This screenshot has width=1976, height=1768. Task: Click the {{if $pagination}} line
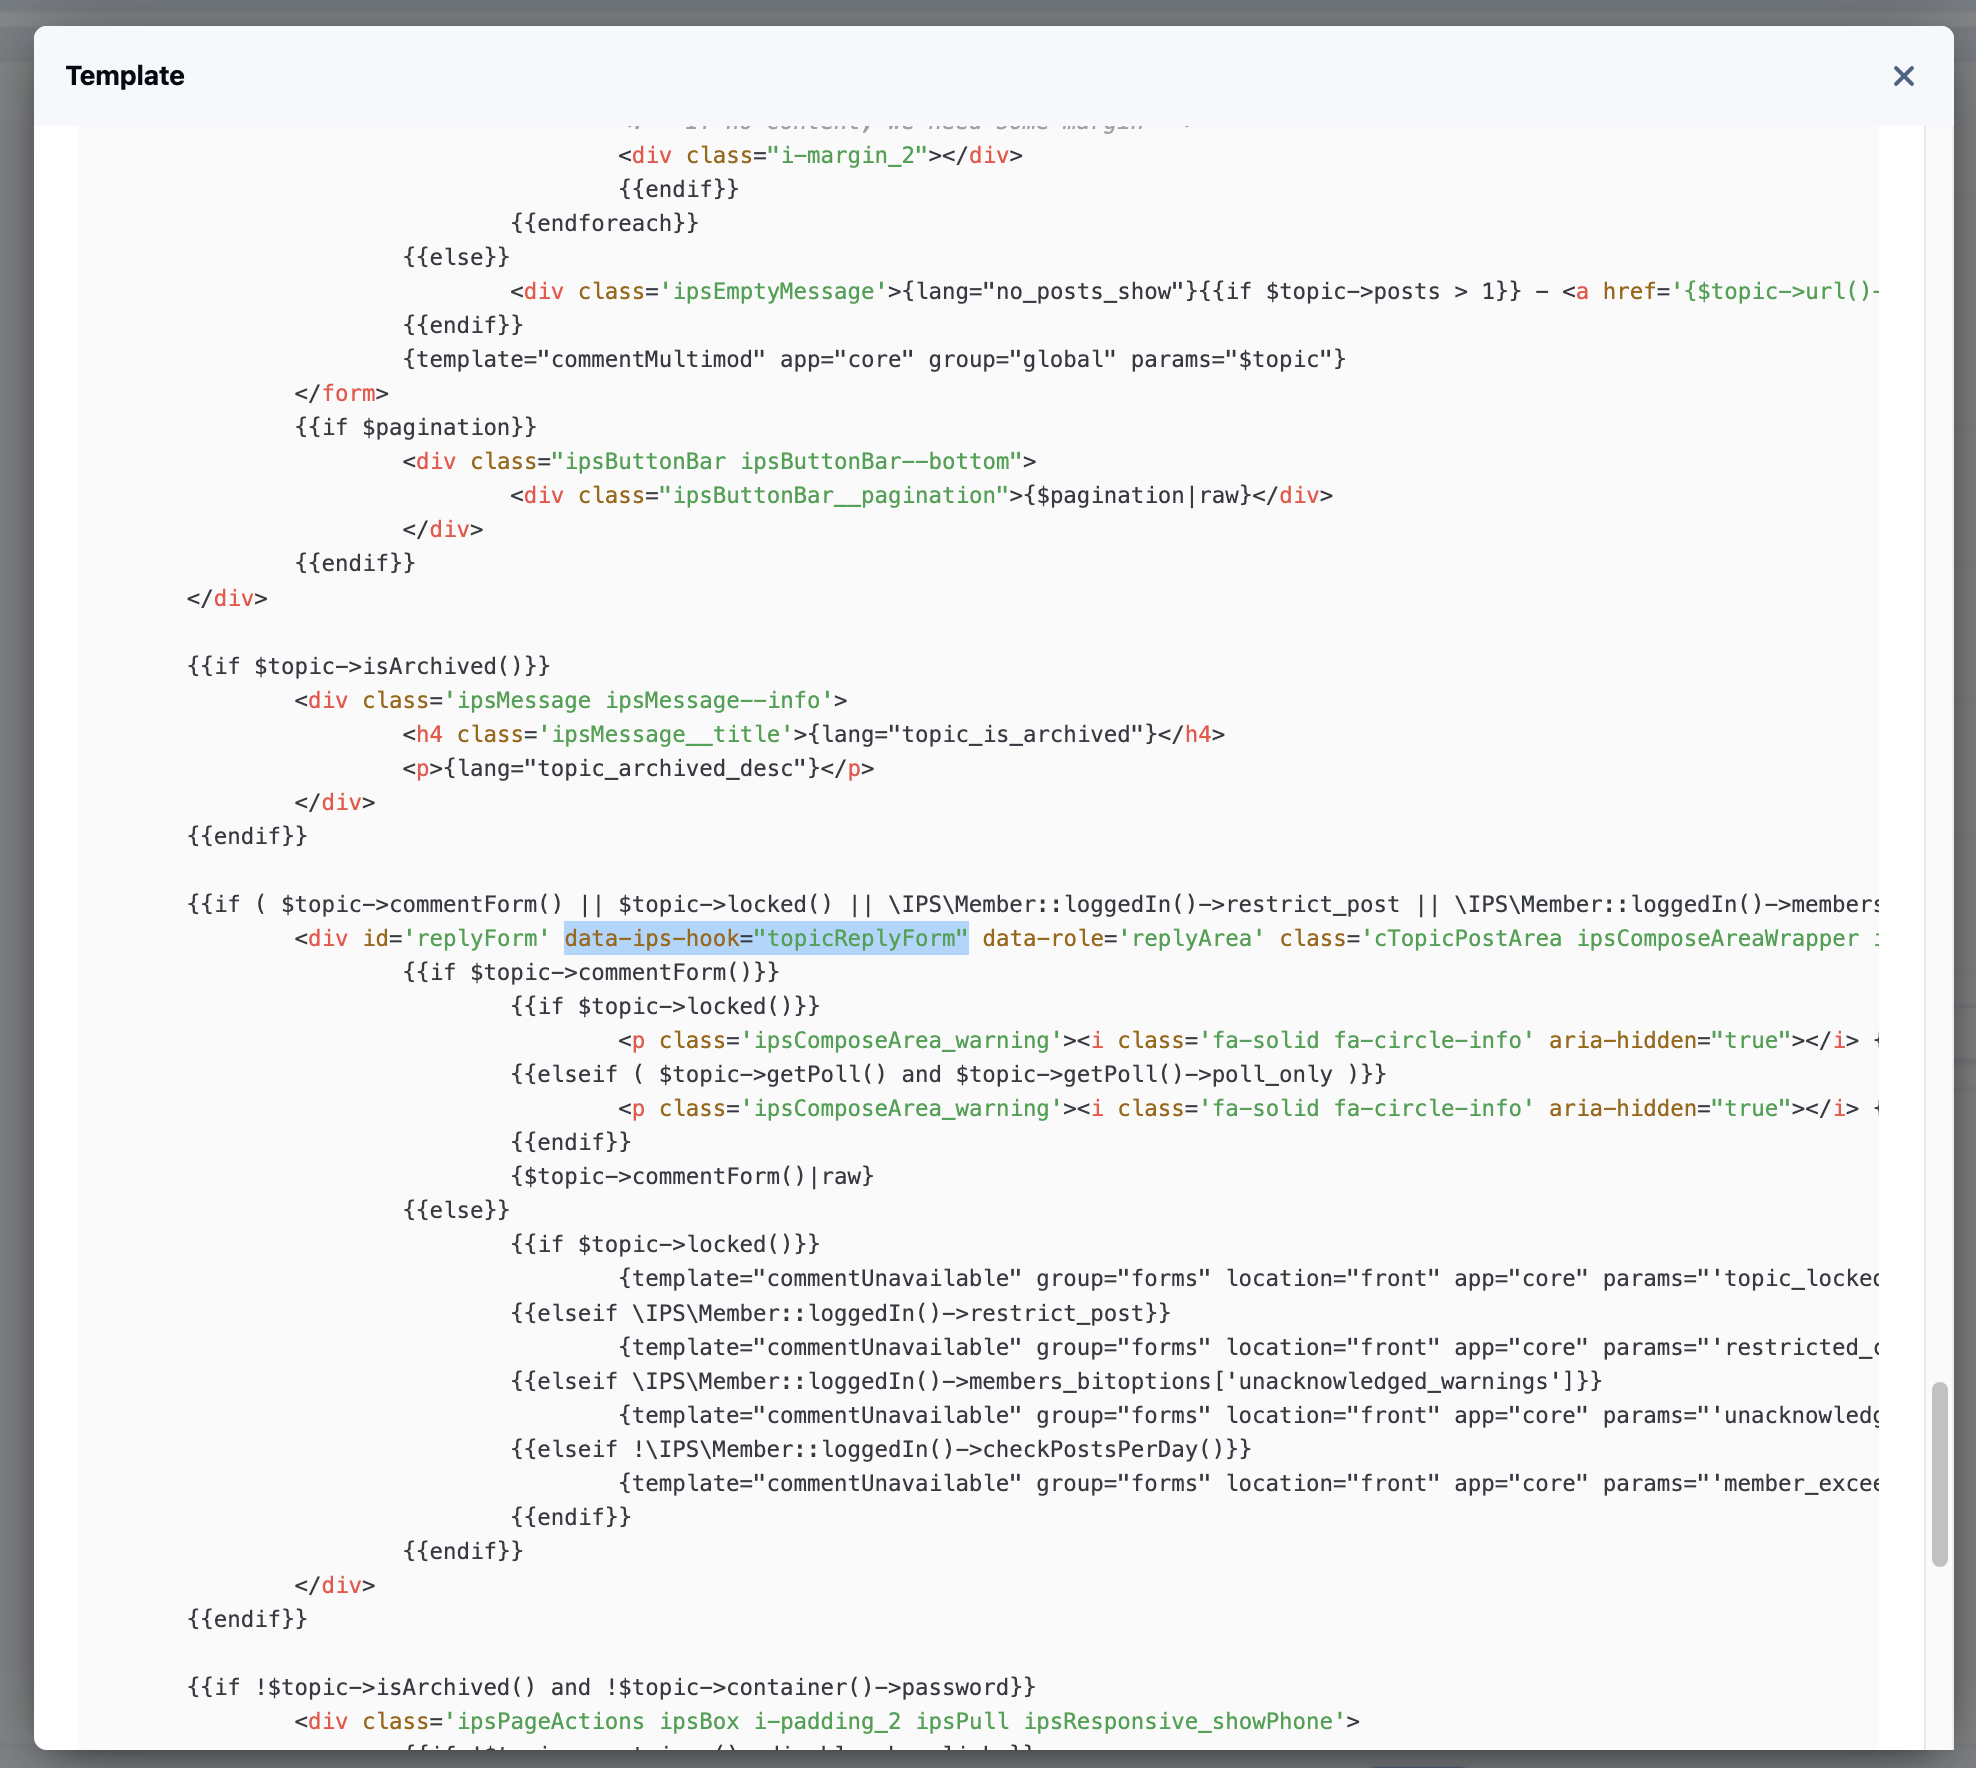(416, 427)
